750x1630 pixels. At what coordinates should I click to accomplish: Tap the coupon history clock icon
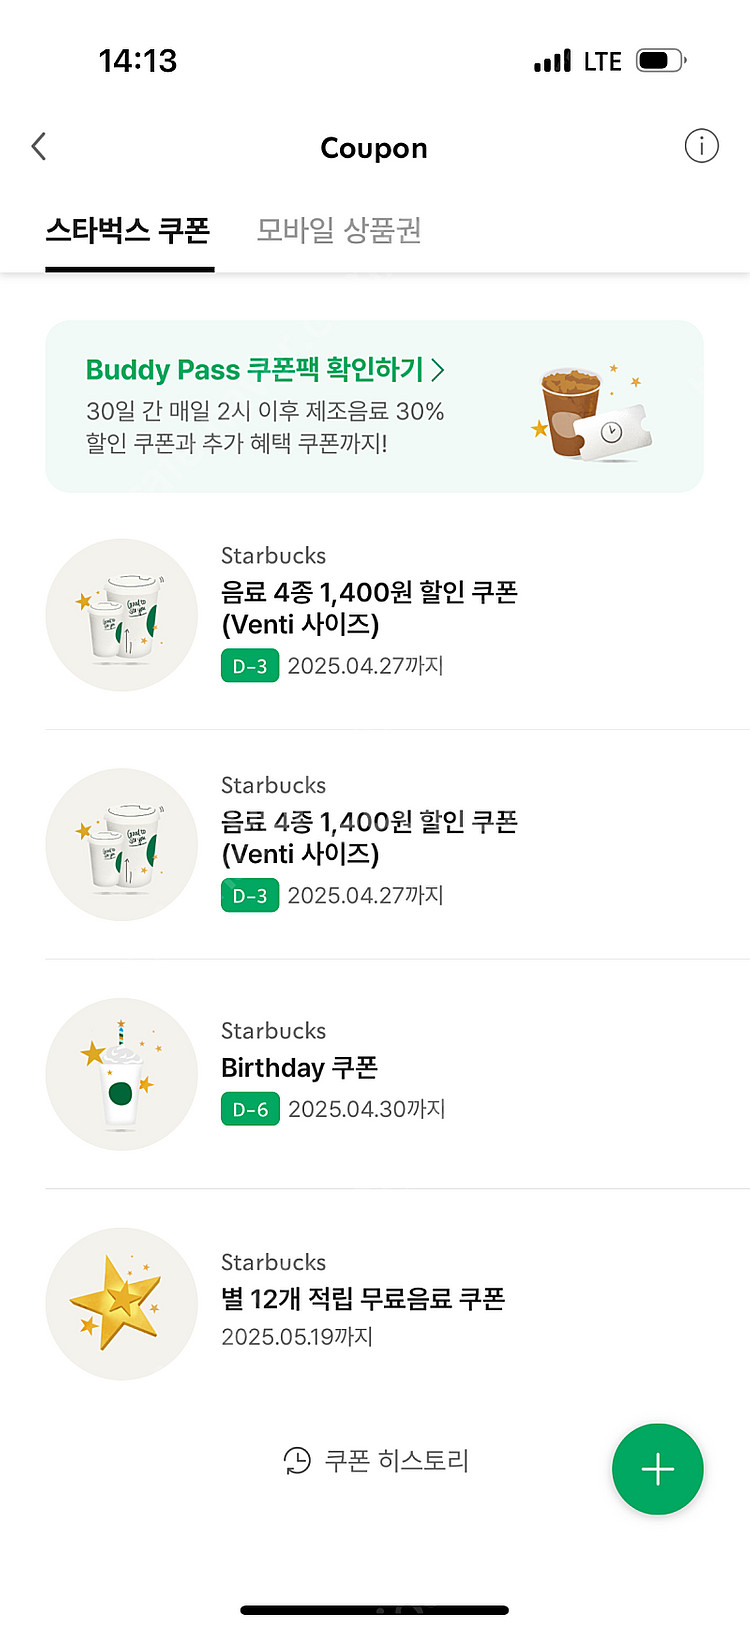click(297, 1461)
